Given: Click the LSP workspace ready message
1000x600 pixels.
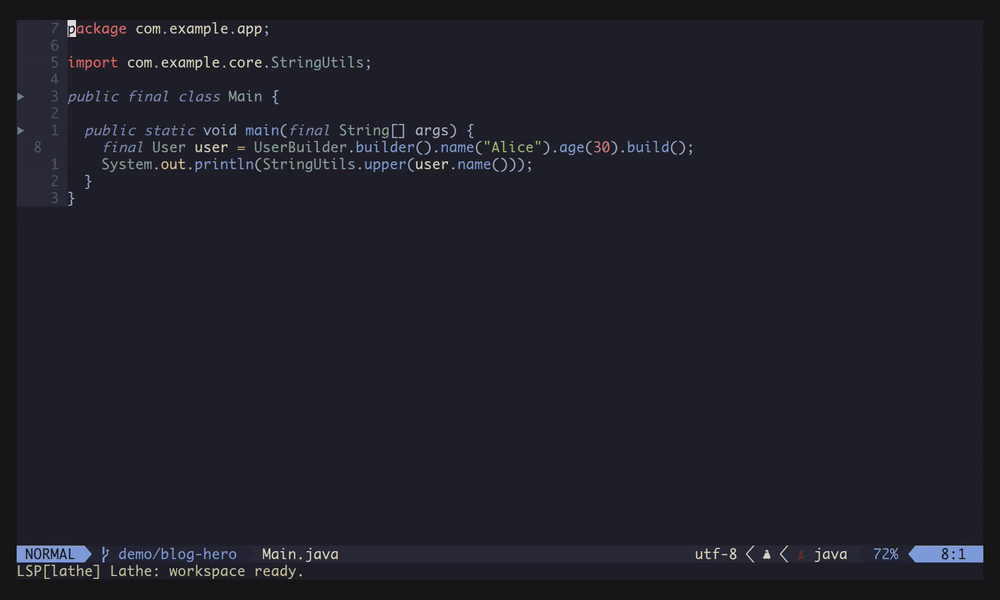Looking at the screenshot, I should [160, 571].
